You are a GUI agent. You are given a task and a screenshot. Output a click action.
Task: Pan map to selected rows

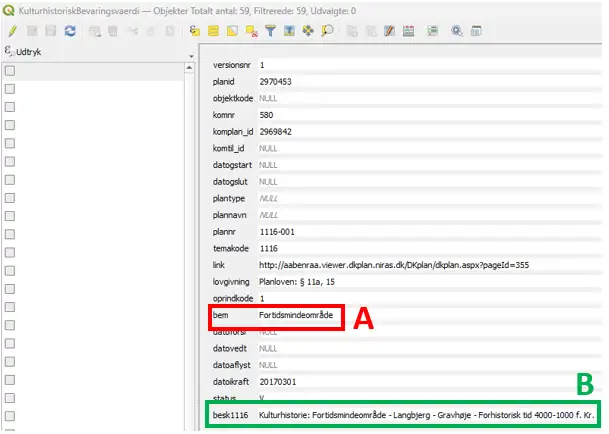pyautogui.click(x=308, y=31)
